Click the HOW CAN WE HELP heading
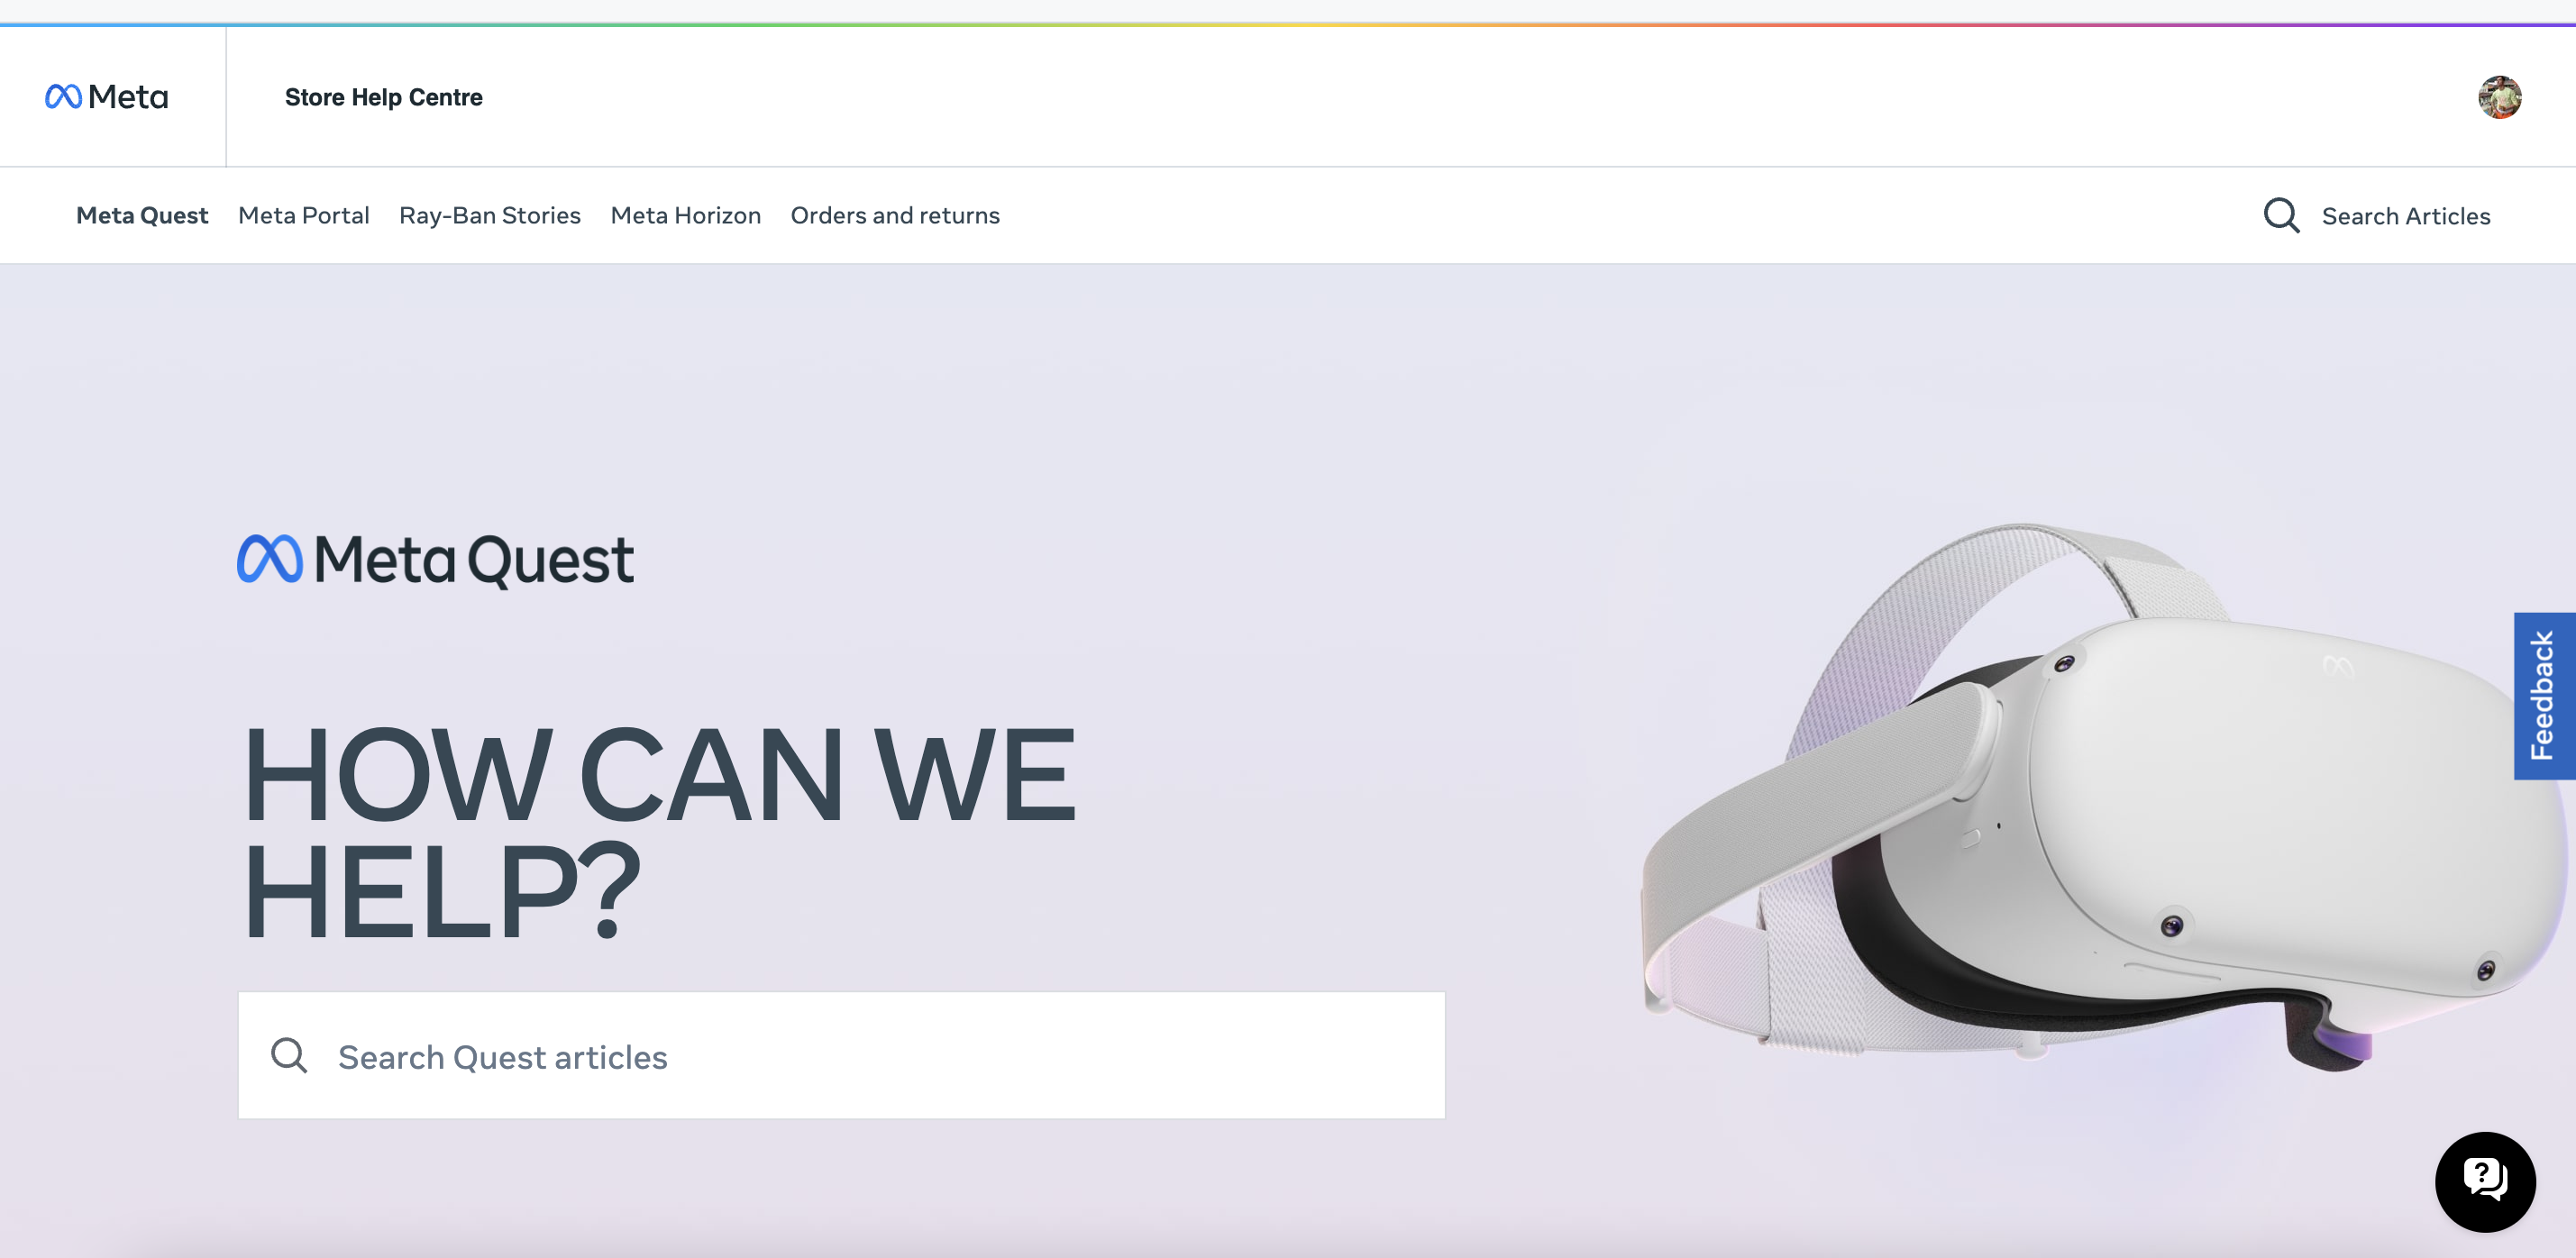This screenshot has width=2576, height=1258. coord(660,832)
